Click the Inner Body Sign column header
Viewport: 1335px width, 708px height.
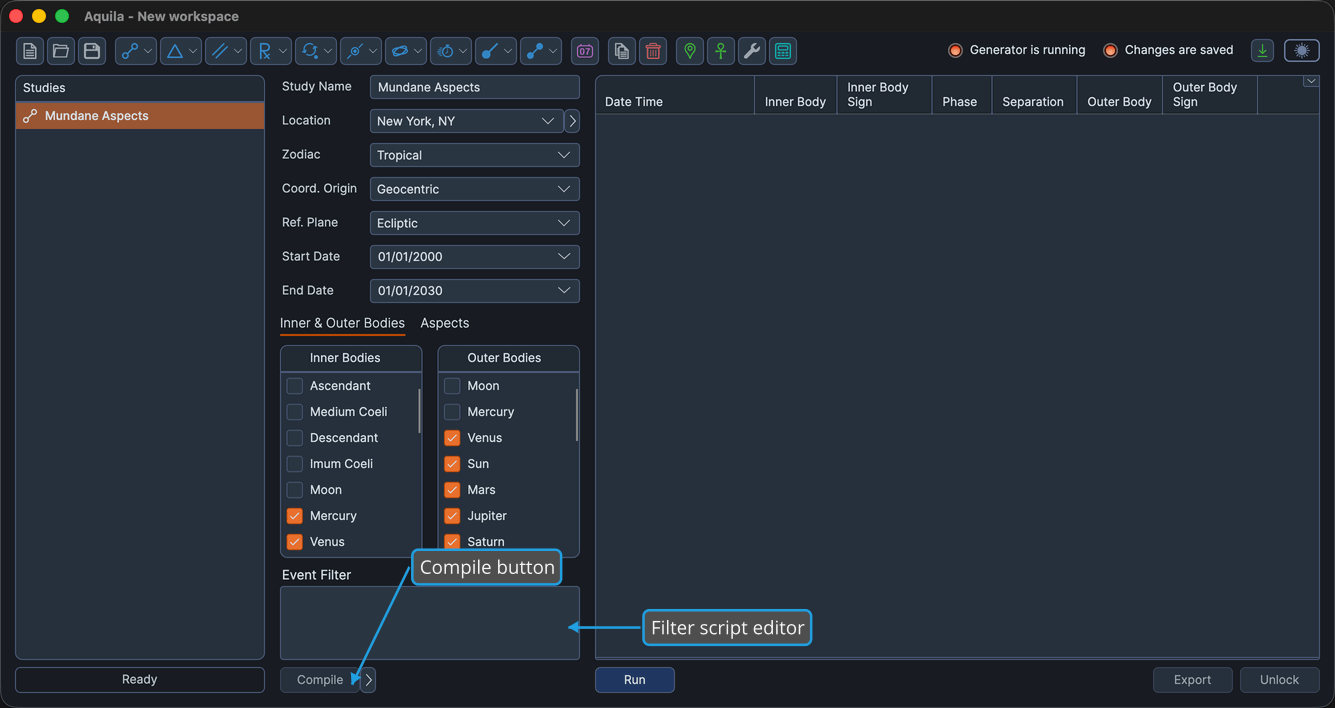tap(884, 95)
